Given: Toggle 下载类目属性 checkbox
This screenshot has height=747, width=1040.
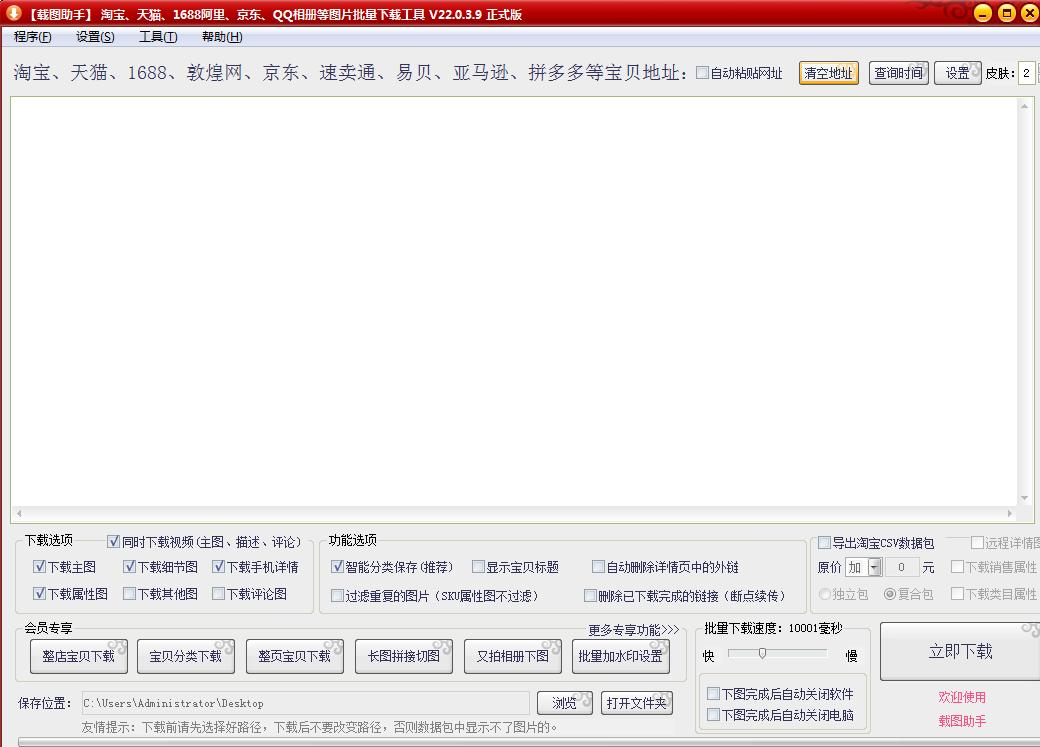Looking at the screenshot, I should click(x=957, y=593).
